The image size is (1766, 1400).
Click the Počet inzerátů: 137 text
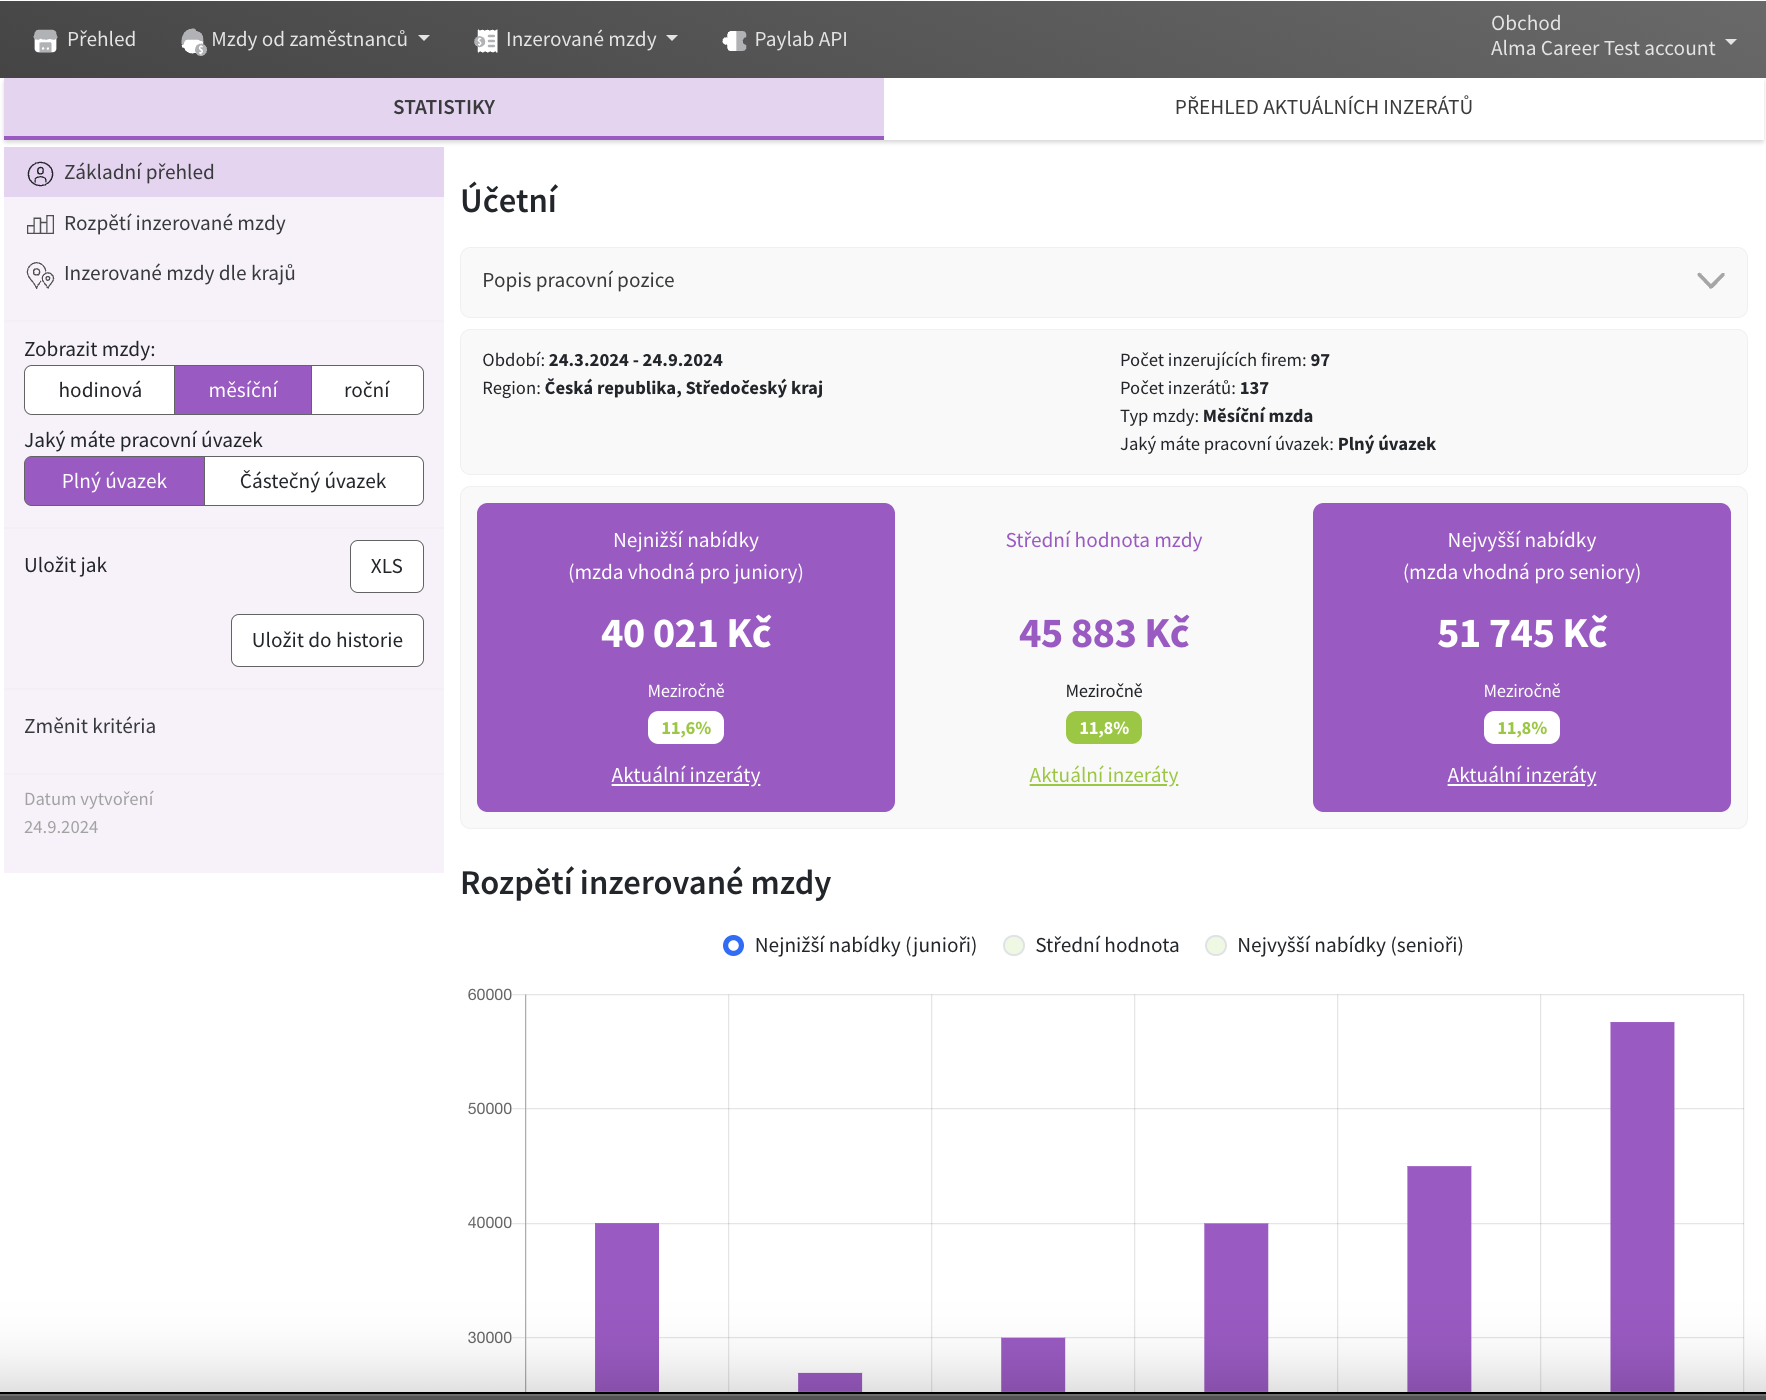pyautogui.click(x=1194, y=388)
